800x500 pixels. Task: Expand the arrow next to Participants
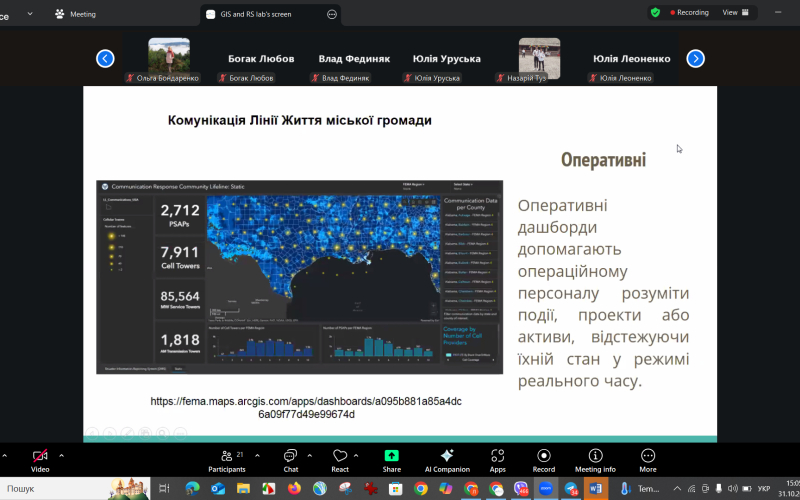click(255, 453)
